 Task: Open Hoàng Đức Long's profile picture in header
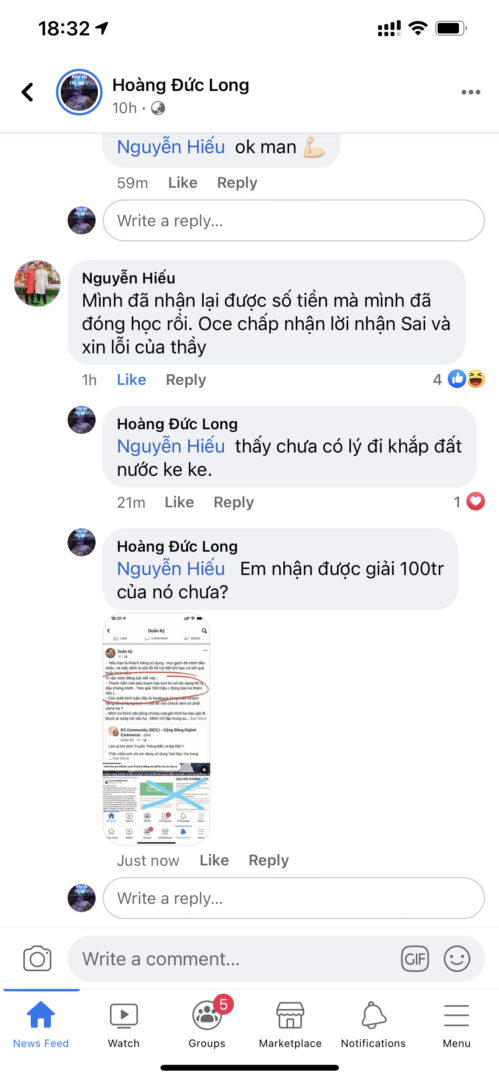79,92
